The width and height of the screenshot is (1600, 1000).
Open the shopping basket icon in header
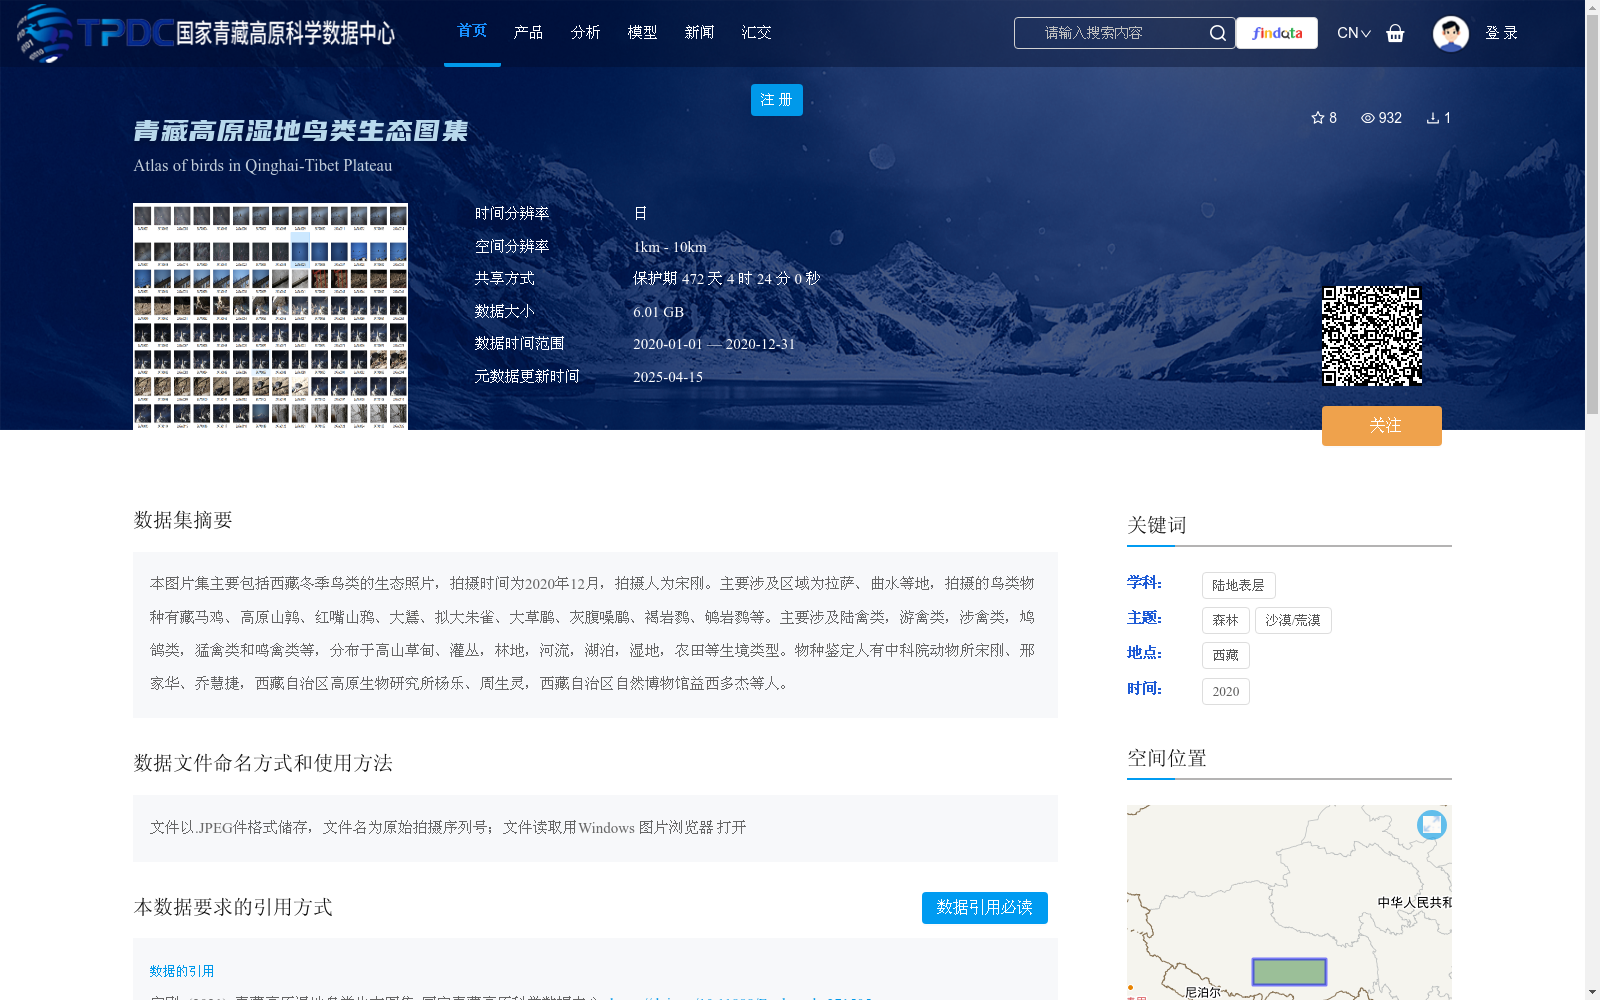pyautogui.click(x=1395, y=33)
